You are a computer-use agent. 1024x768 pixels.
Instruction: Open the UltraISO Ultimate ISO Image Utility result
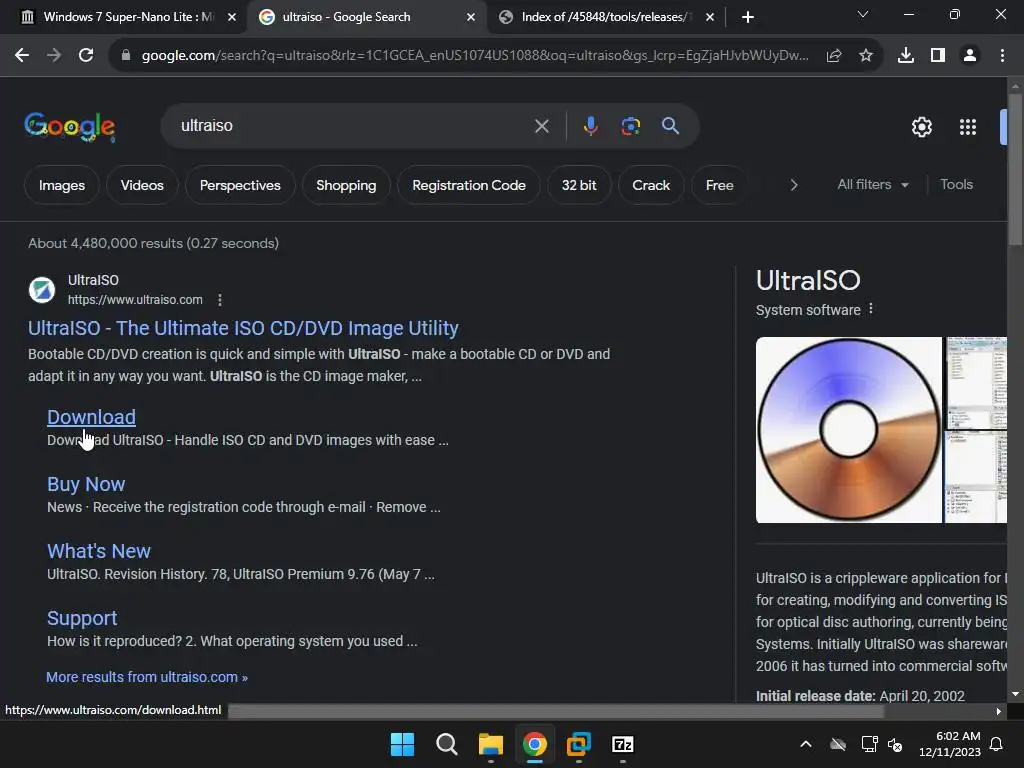243,328
